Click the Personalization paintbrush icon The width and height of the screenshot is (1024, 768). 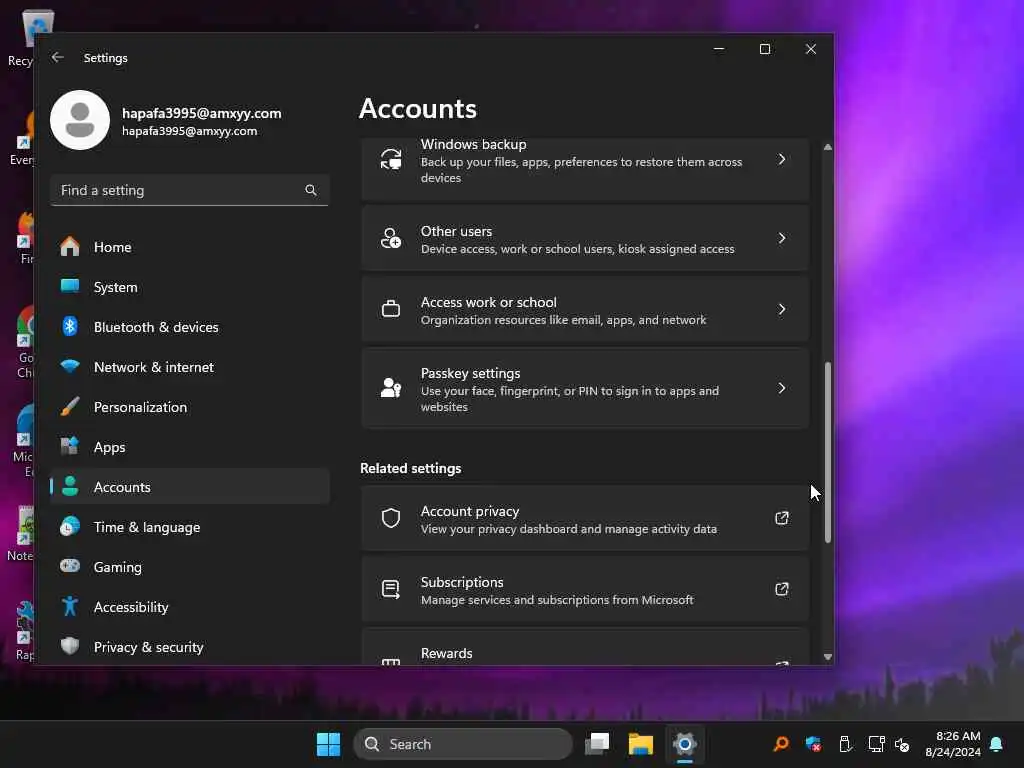pyautogui.click(x=70, y=406)
